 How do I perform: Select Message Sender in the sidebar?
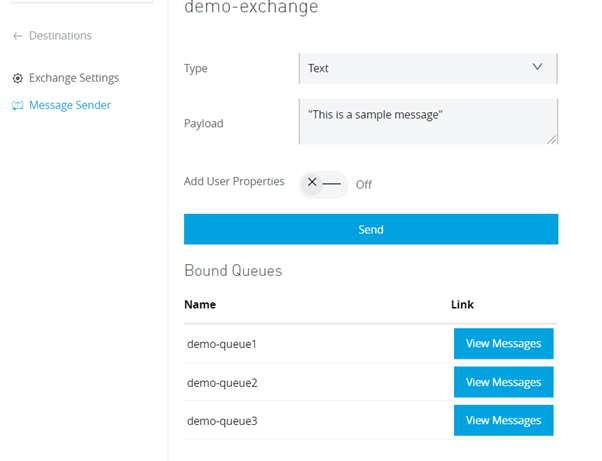click(x=69, y=105)
